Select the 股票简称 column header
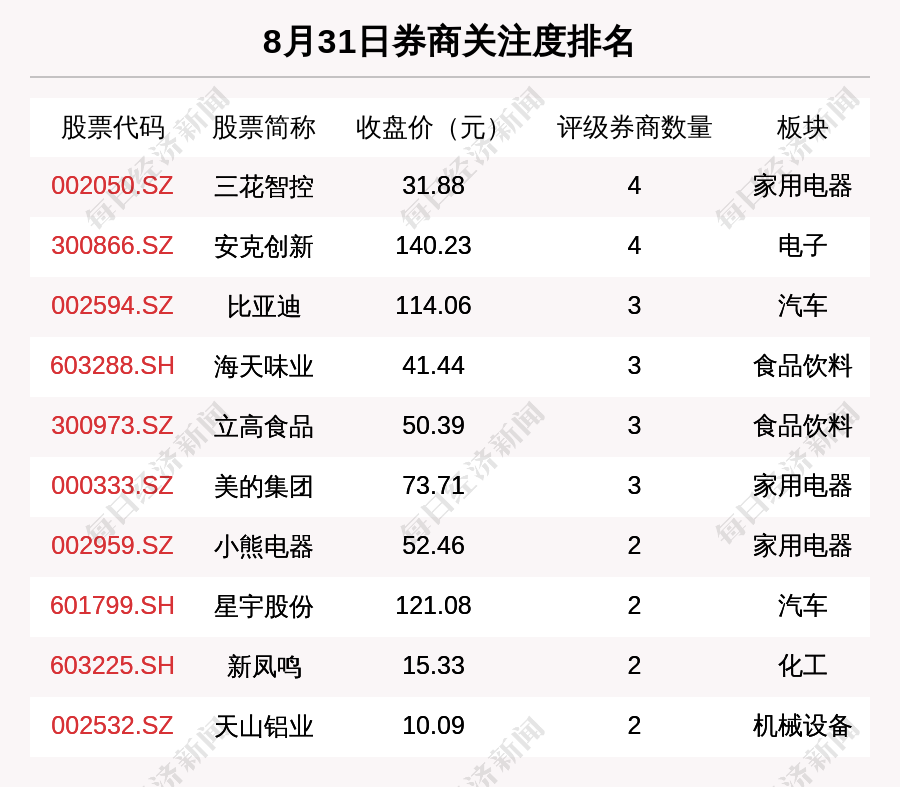Image resolution: width=900 pixels, height=787 pixels. coord(263,127)
